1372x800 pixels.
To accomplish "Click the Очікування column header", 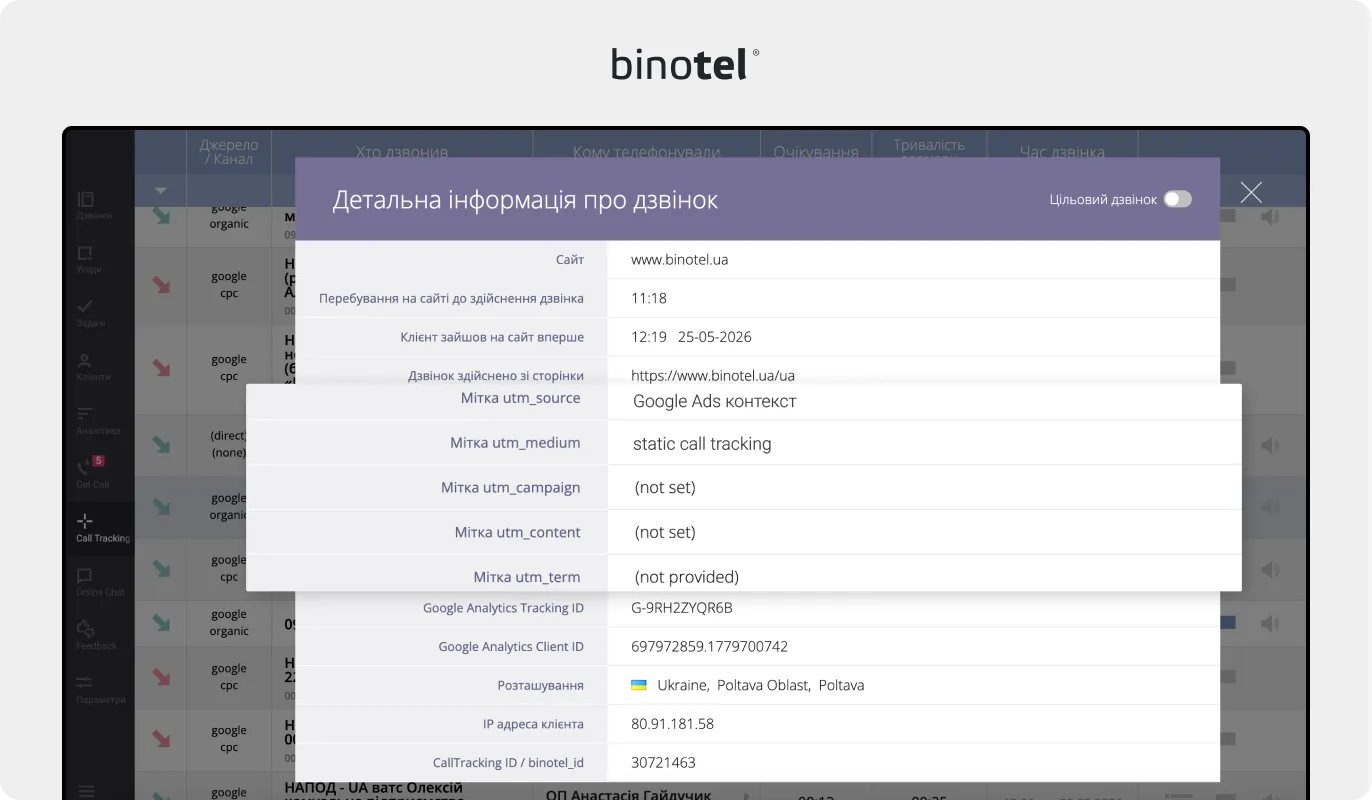I will [816, 152].
